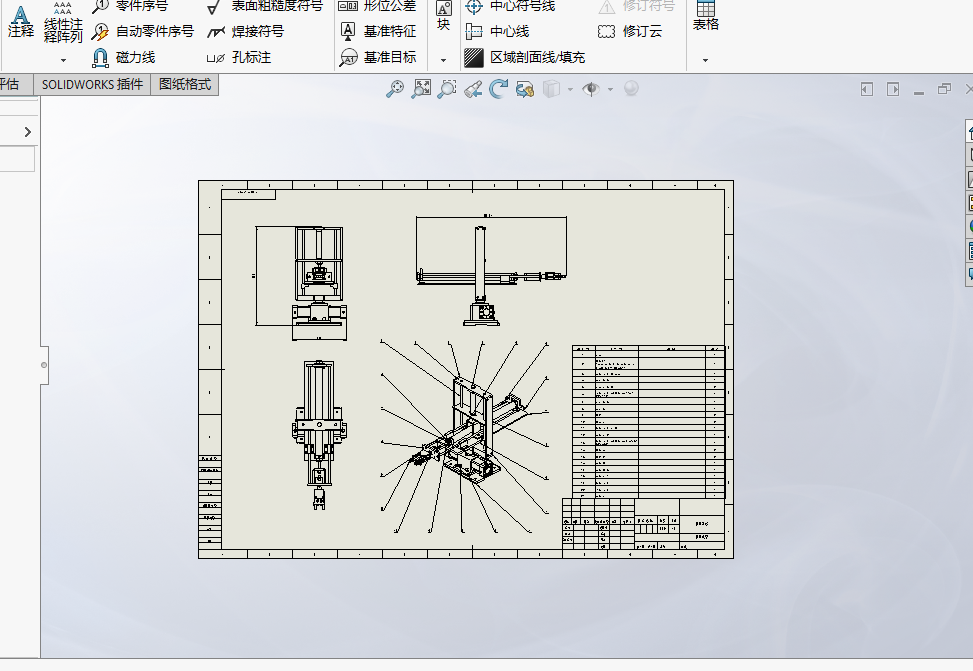973x671 pixels.
Task: Select the exploded isometric view with balloons
Action: click(x=464, y=437)
